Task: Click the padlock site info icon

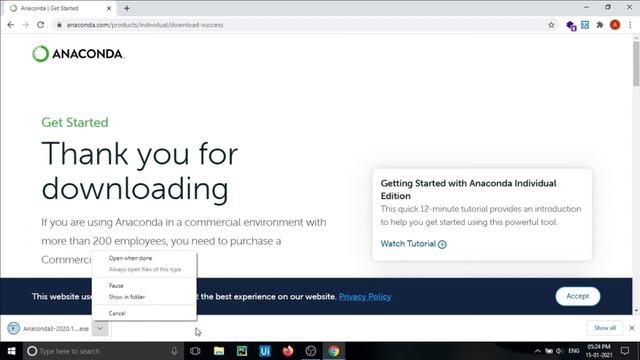Action: (59, 25)
